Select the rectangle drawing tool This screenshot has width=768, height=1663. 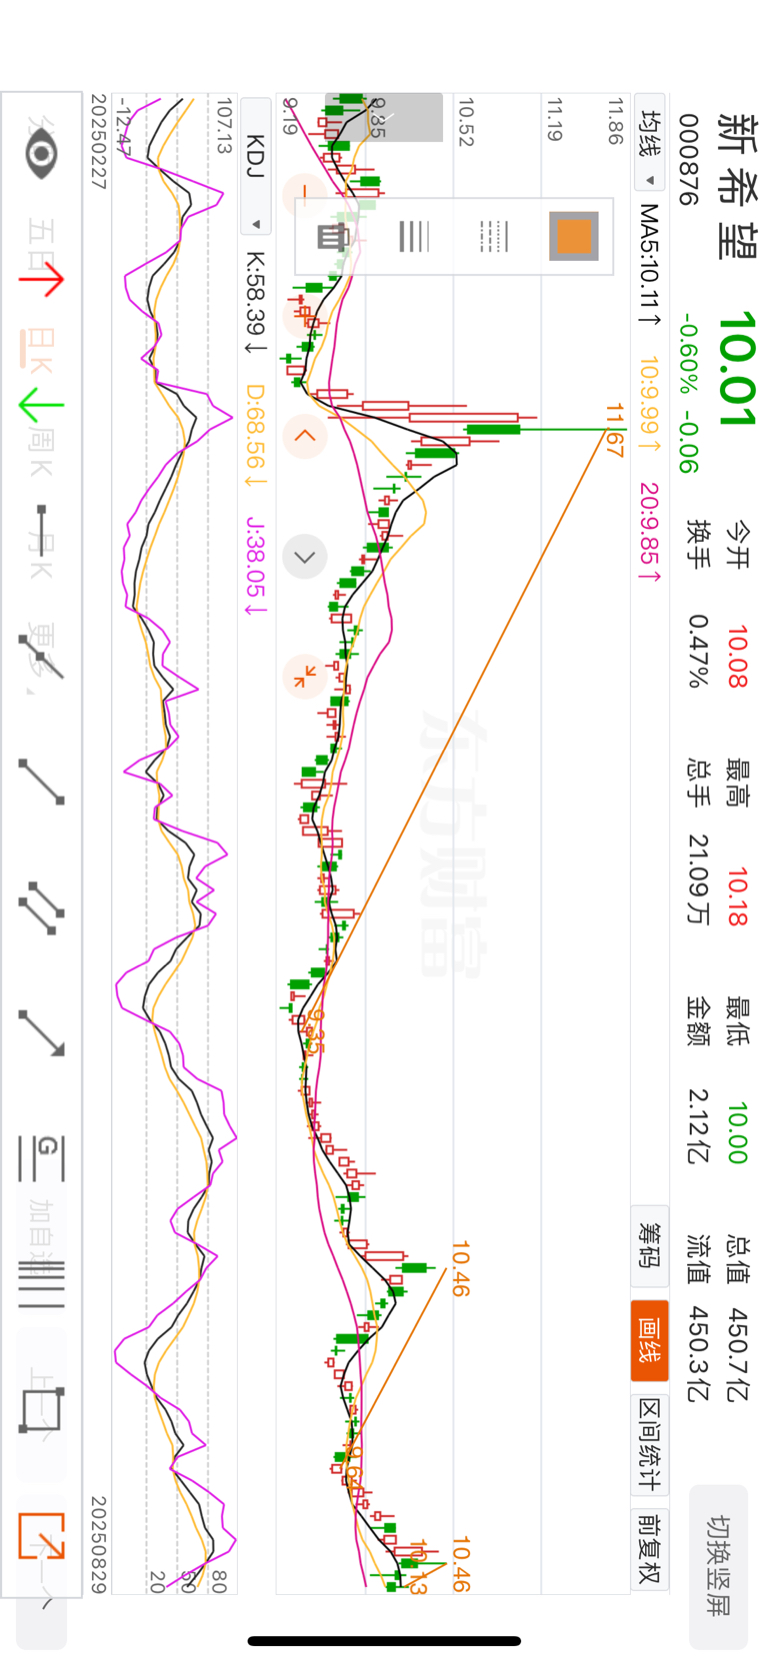[x=41, y=1410]
